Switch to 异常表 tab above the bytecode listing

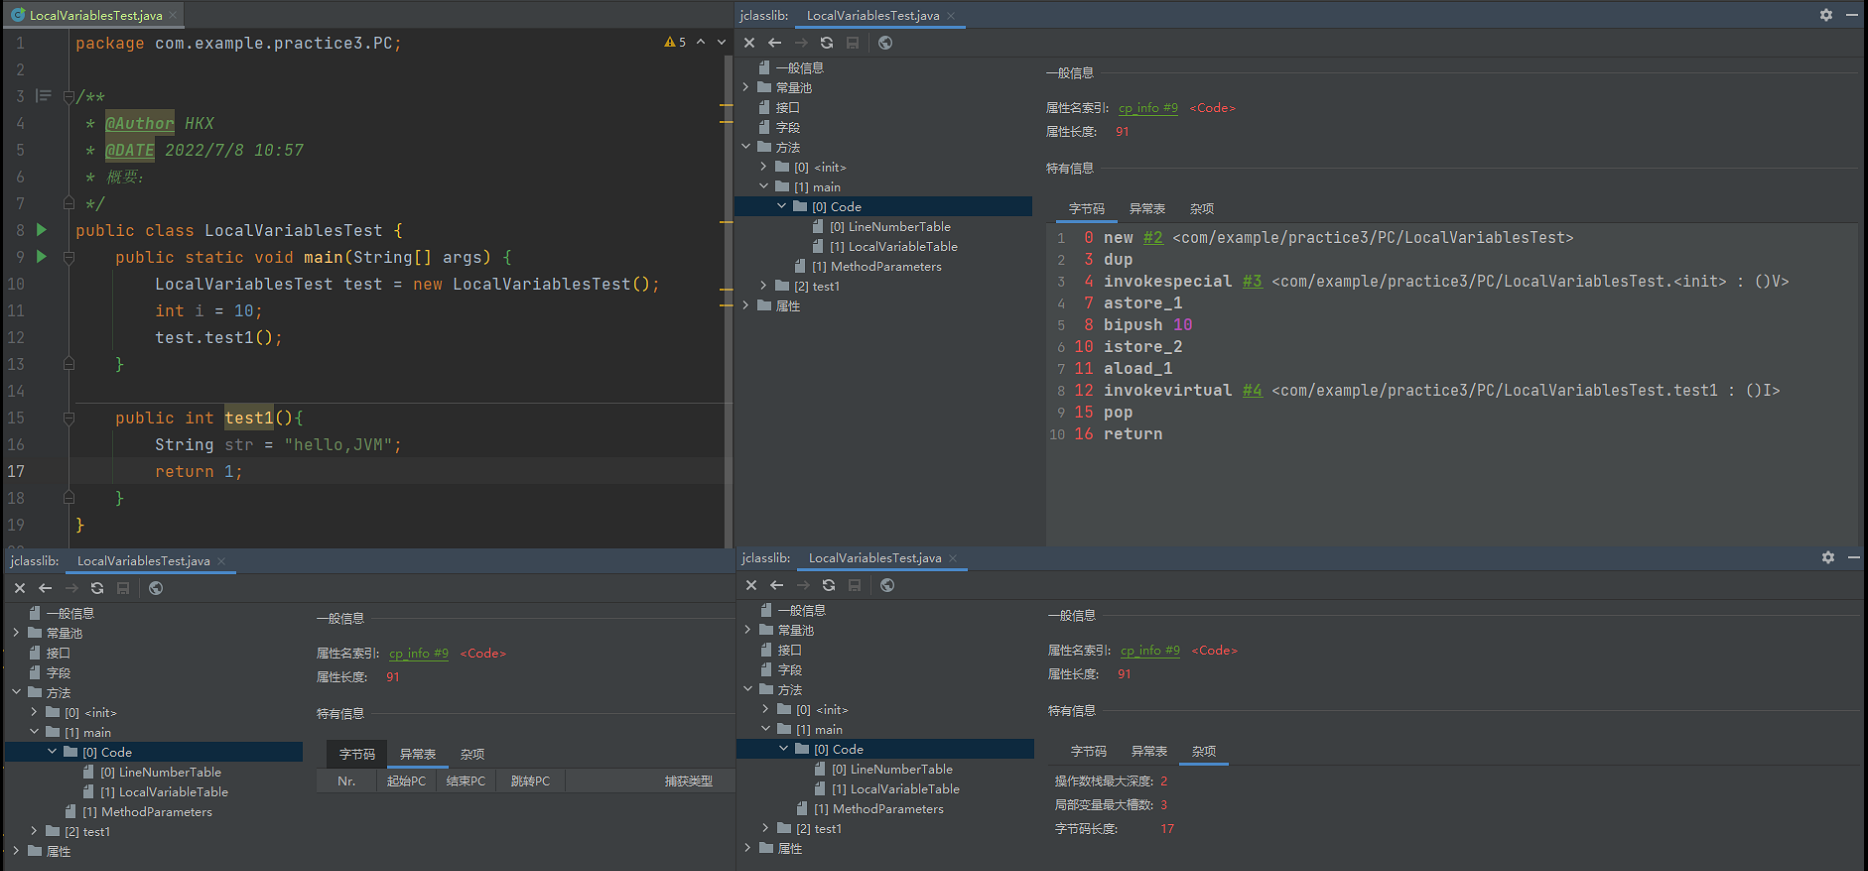(1146, 209)
